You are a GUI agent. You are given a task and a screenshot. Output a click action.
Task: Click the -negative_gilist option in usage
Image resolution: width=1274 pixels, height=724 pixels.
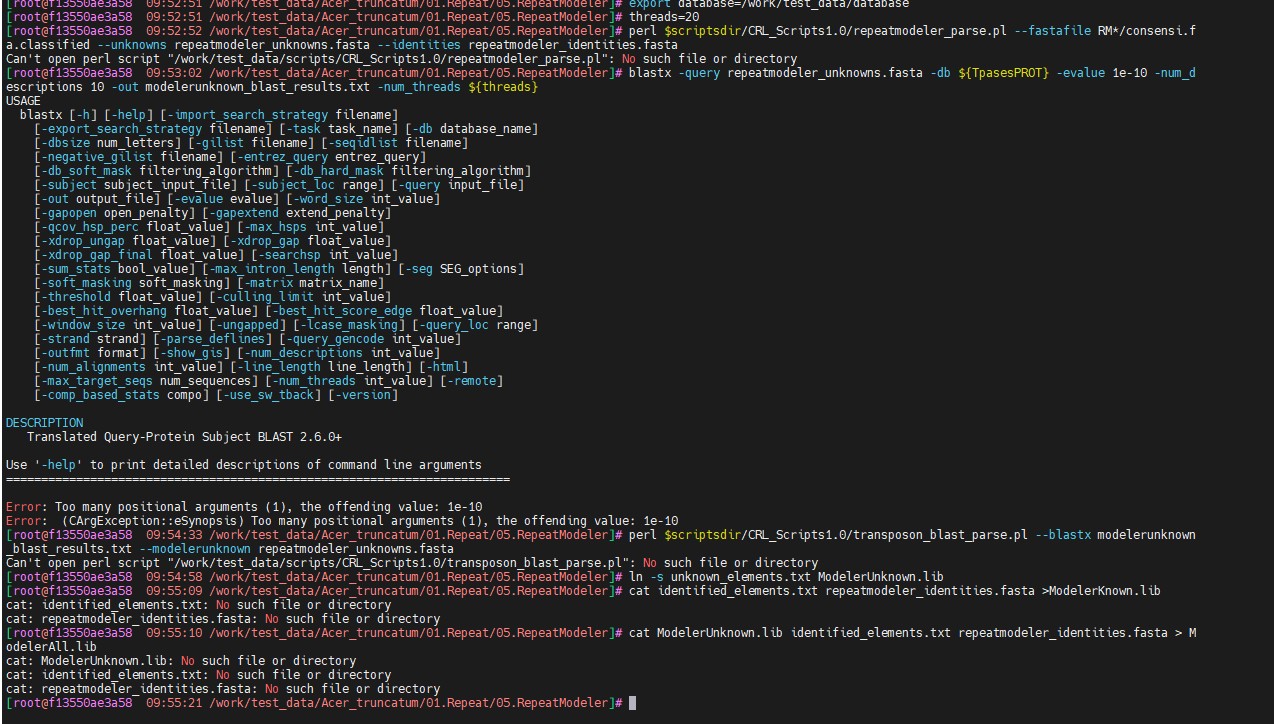pos(96,157)
